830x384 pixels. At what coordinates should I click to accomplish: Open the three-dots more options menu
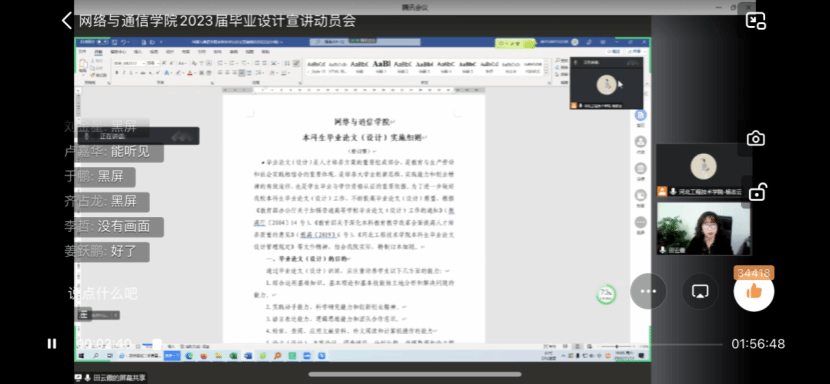pos(648,291)
